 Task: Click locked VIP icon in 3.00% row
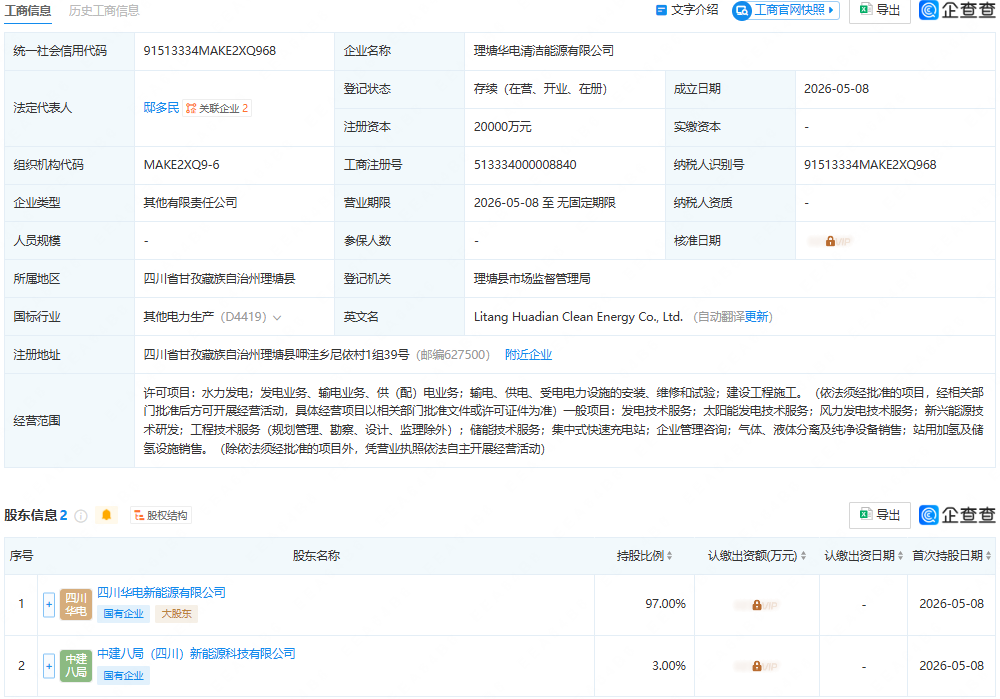click(756, 666)
